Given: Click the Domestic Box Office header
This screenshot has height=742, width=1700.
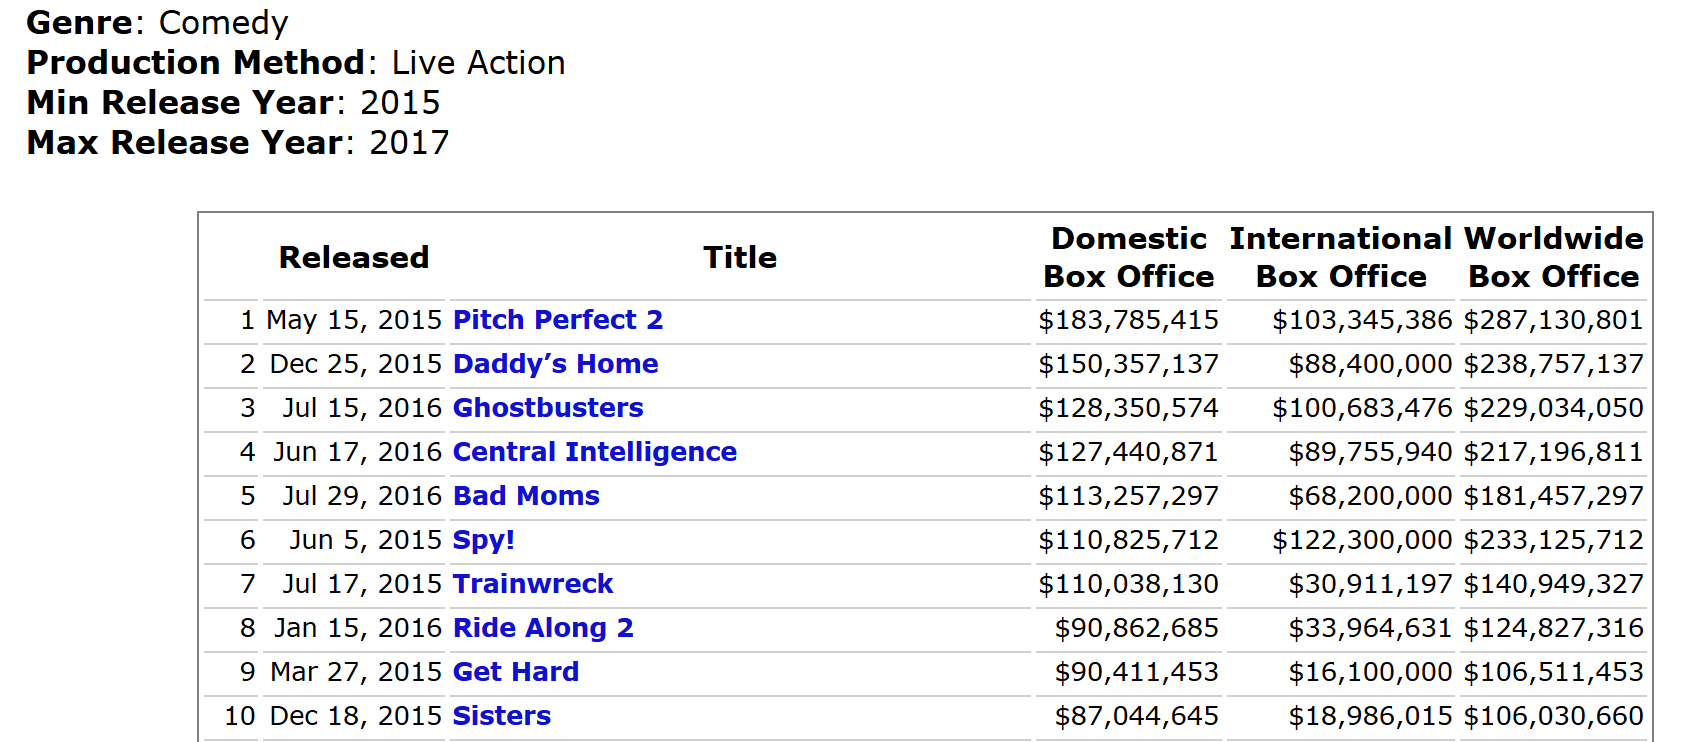Looking at the screenshot, I should [1128, 258].
